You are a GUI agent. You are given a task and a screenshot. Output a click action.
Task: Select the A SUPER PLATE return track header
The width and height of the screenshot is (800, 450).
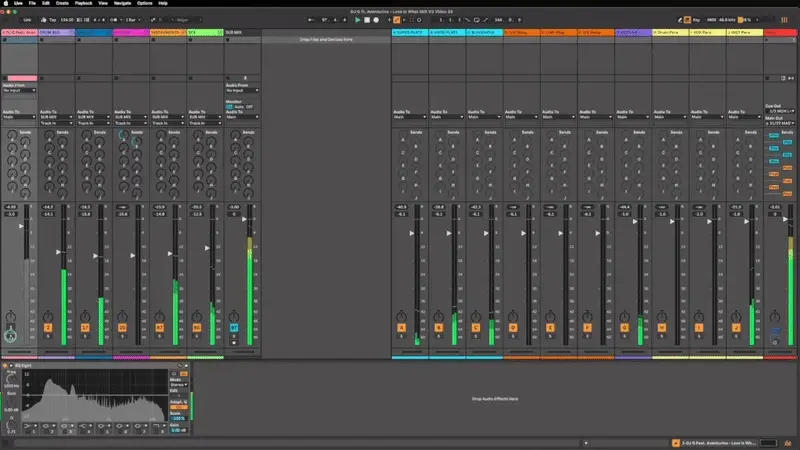click(x=410, y=32)
